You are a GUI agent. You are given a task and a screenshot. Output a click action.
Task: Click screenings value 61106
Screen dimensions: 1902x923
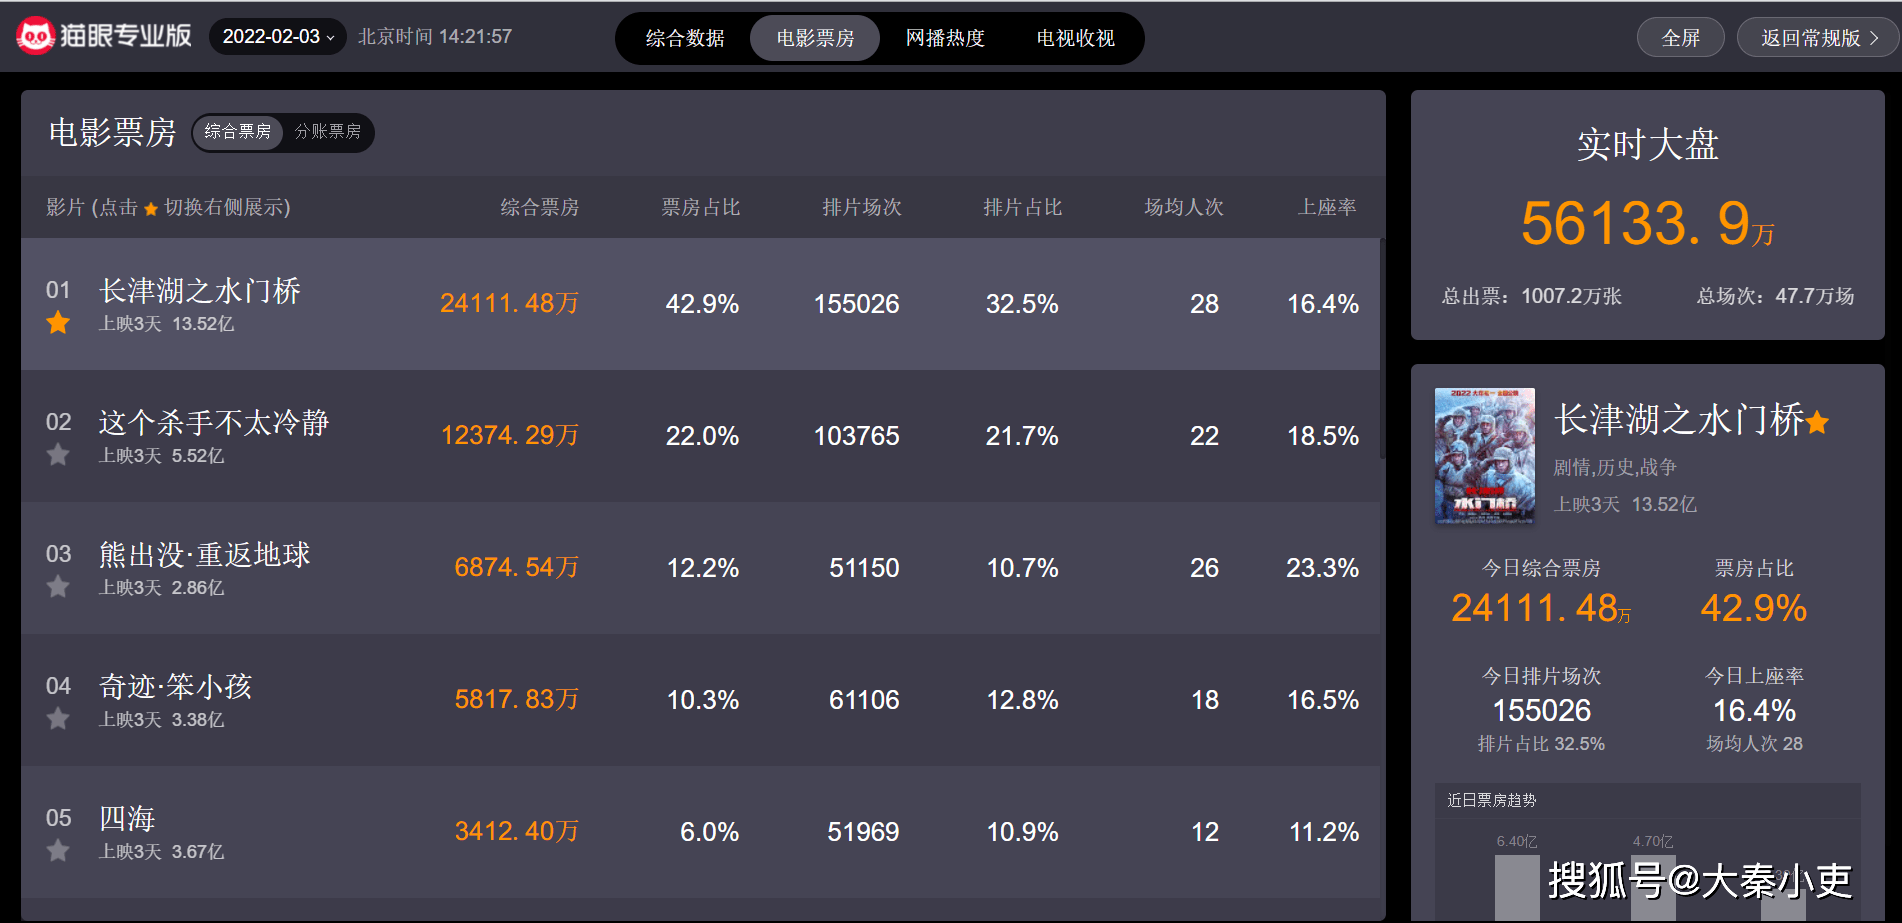[x=864, y=700]
